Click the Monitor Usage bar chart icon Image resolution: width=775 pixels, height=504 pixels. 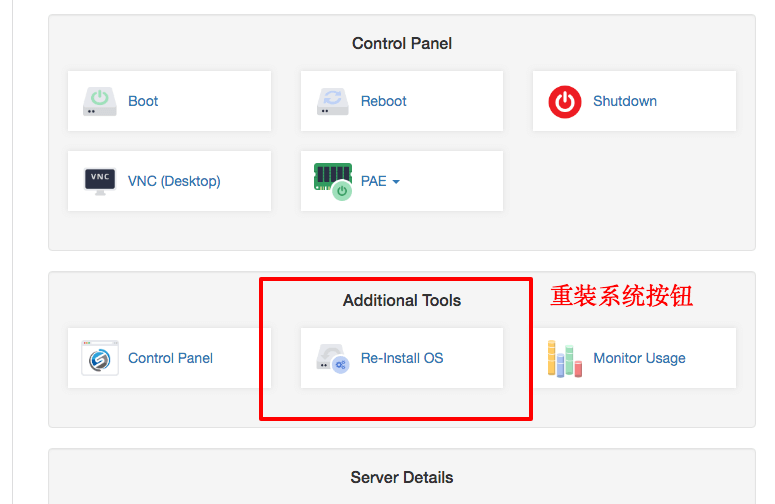pos(565,359)
